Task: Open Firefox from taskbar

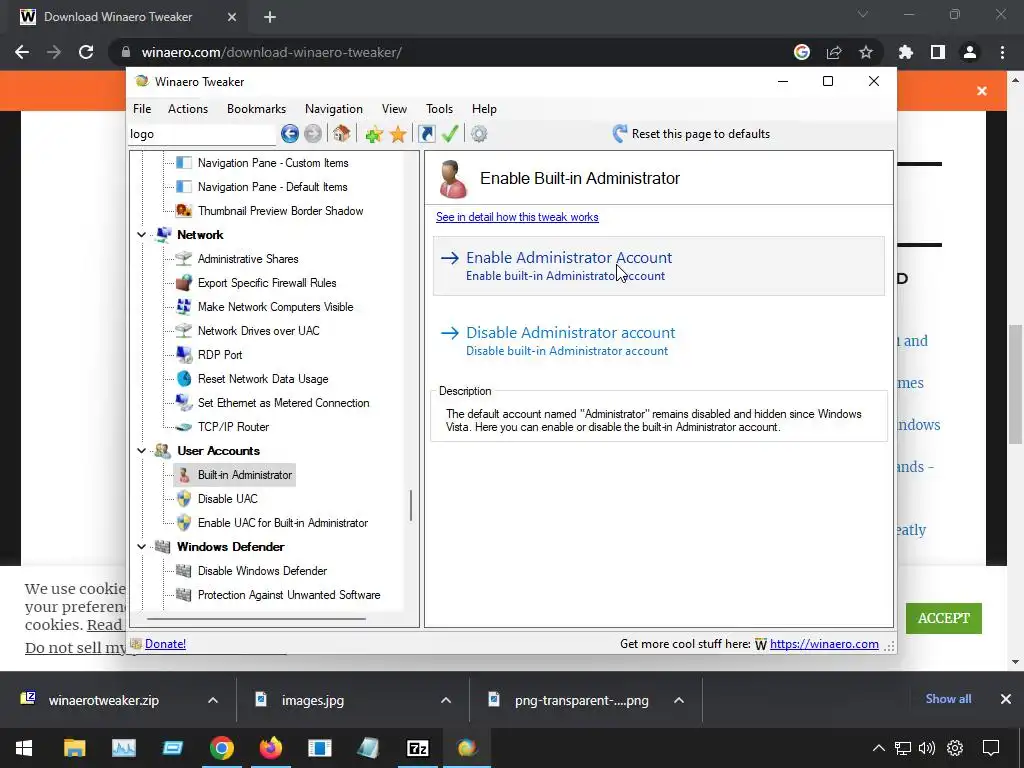Action: tap(270, 748)
